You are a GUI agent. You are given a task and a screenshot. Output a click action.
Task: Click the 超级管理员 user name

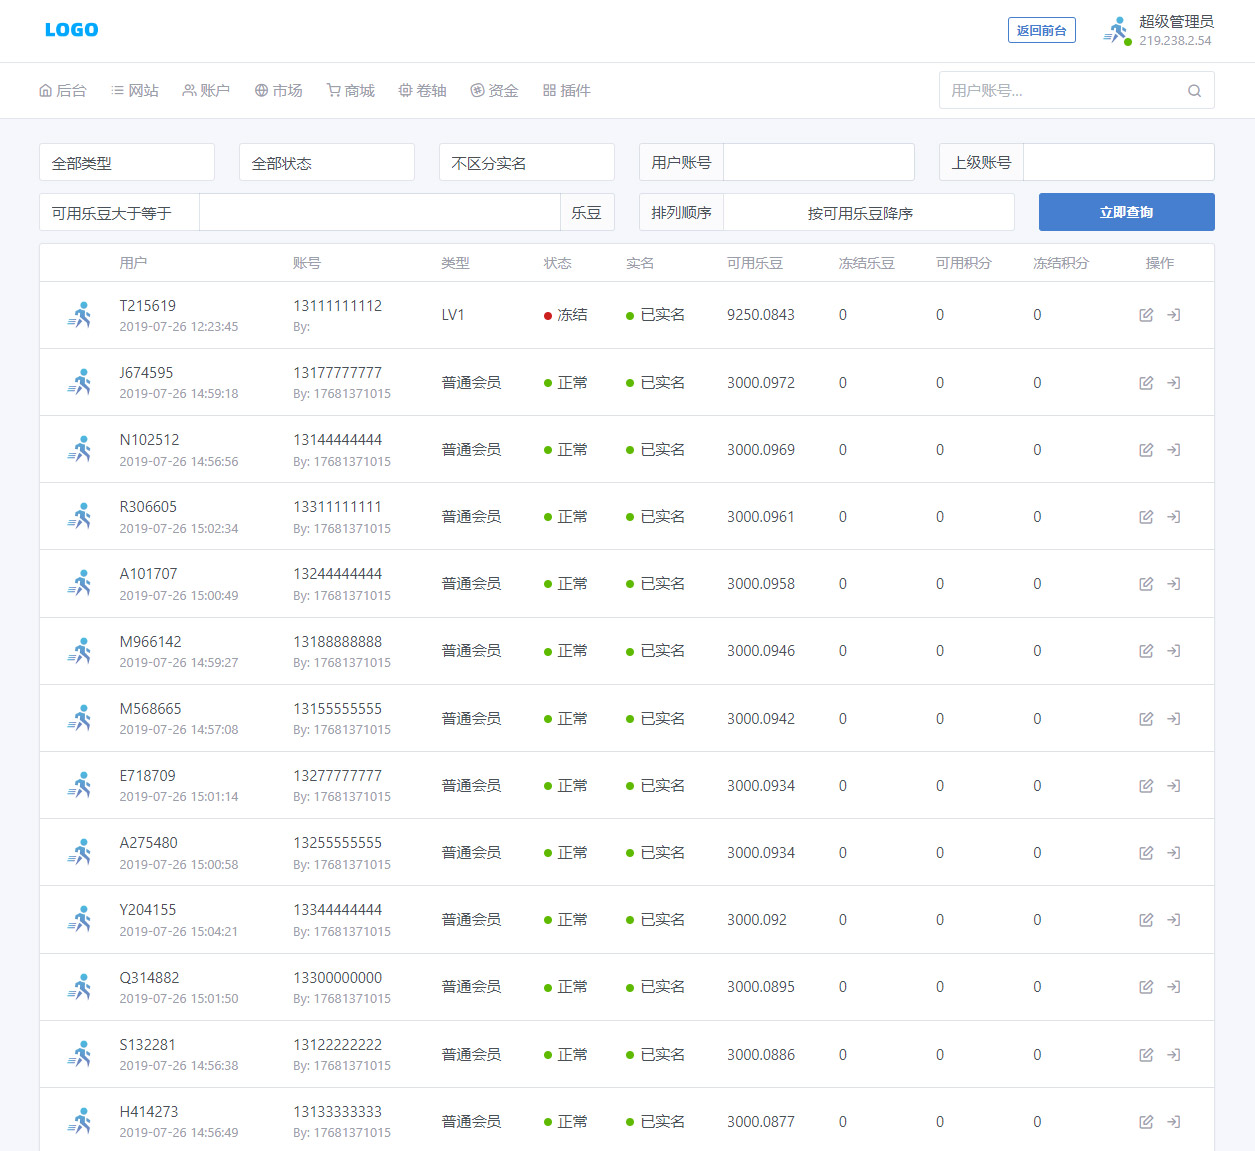(1176, 22)
